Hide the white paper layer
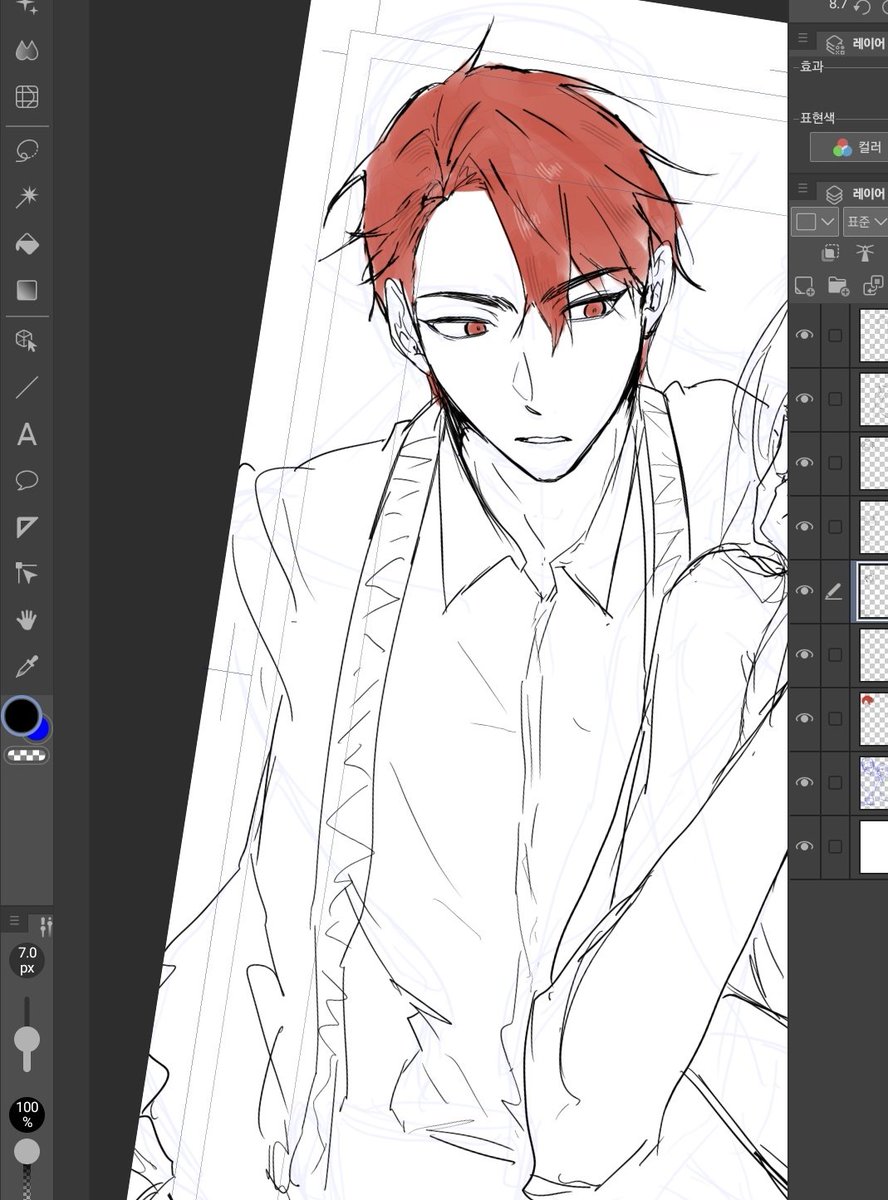888x1200 pixels. click(804, 846)
